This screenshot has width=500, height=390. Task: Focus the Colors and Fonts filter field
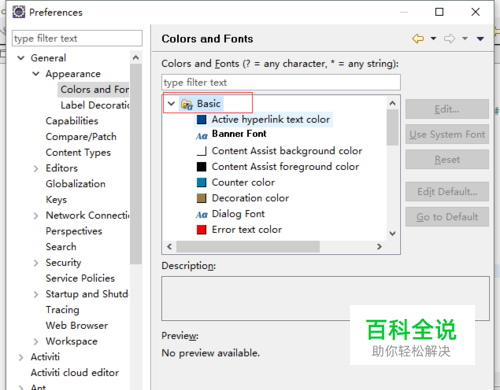[281, 82]
